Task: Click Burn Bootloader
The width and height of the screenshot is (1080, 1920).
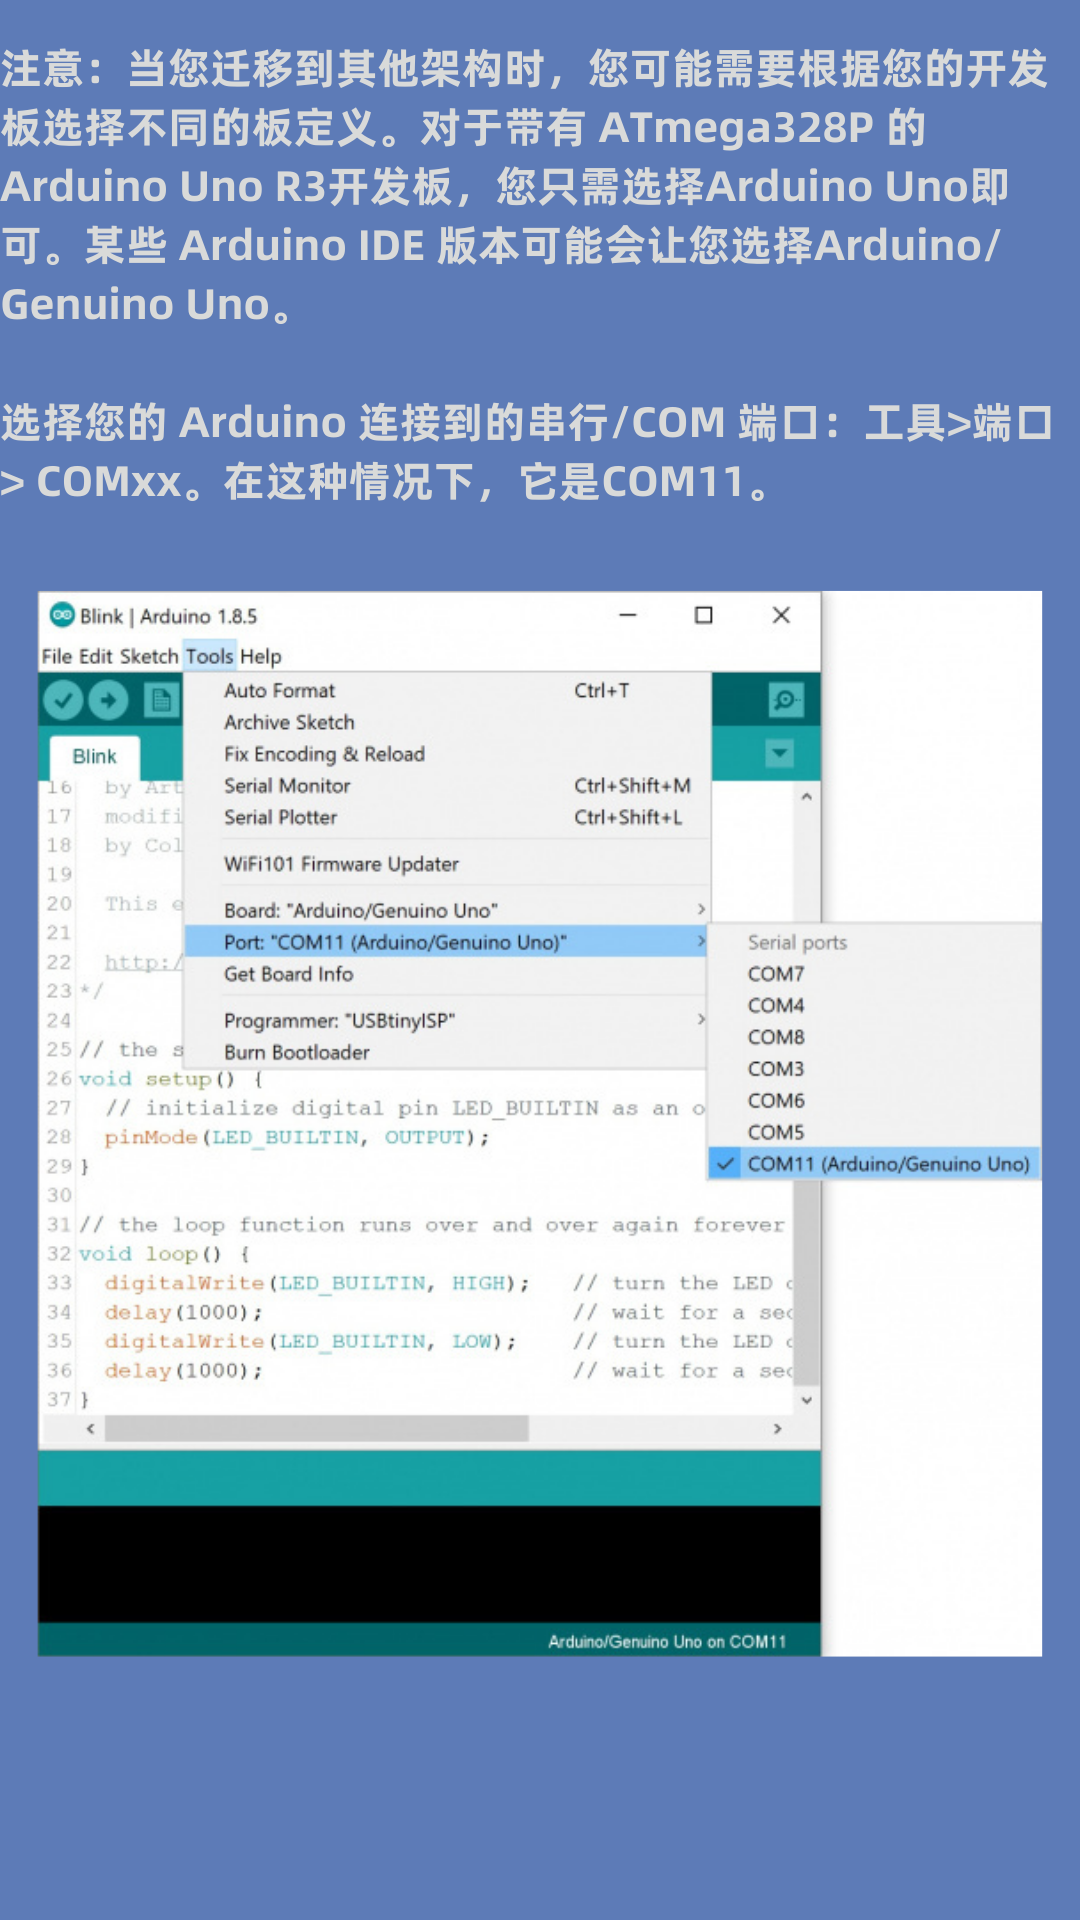Action: (x=448, y=1052)
